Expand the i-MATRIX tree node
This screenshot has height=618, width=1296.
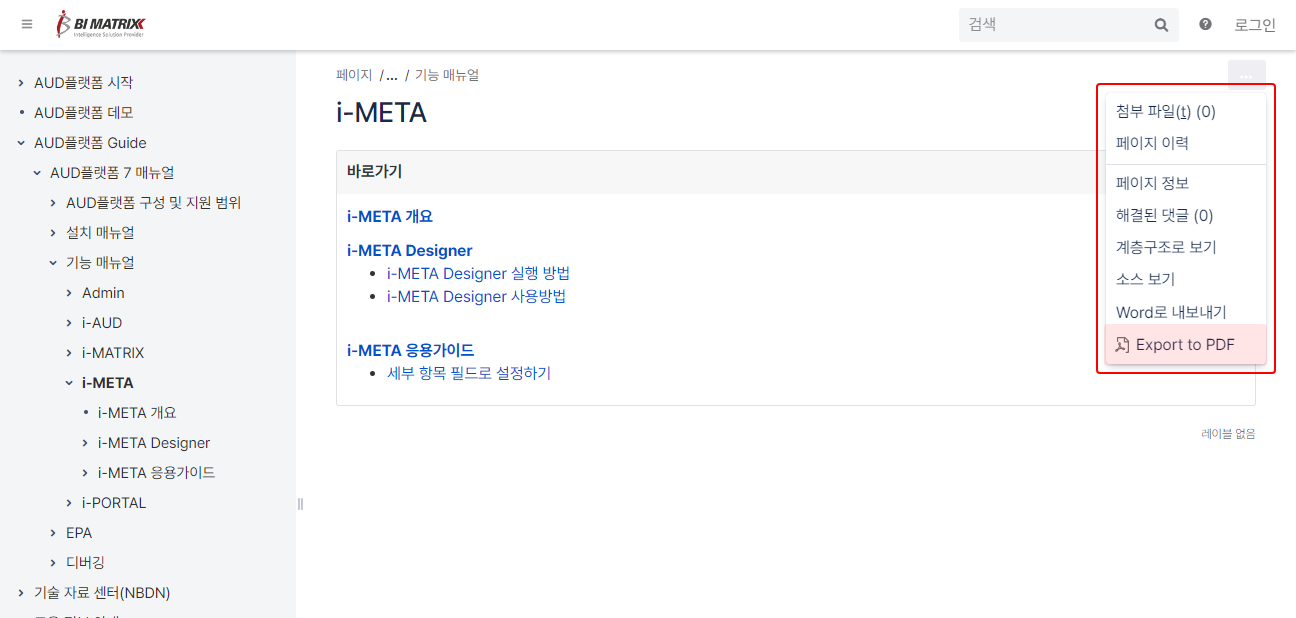pyautogui.click(x=69, y=353)
